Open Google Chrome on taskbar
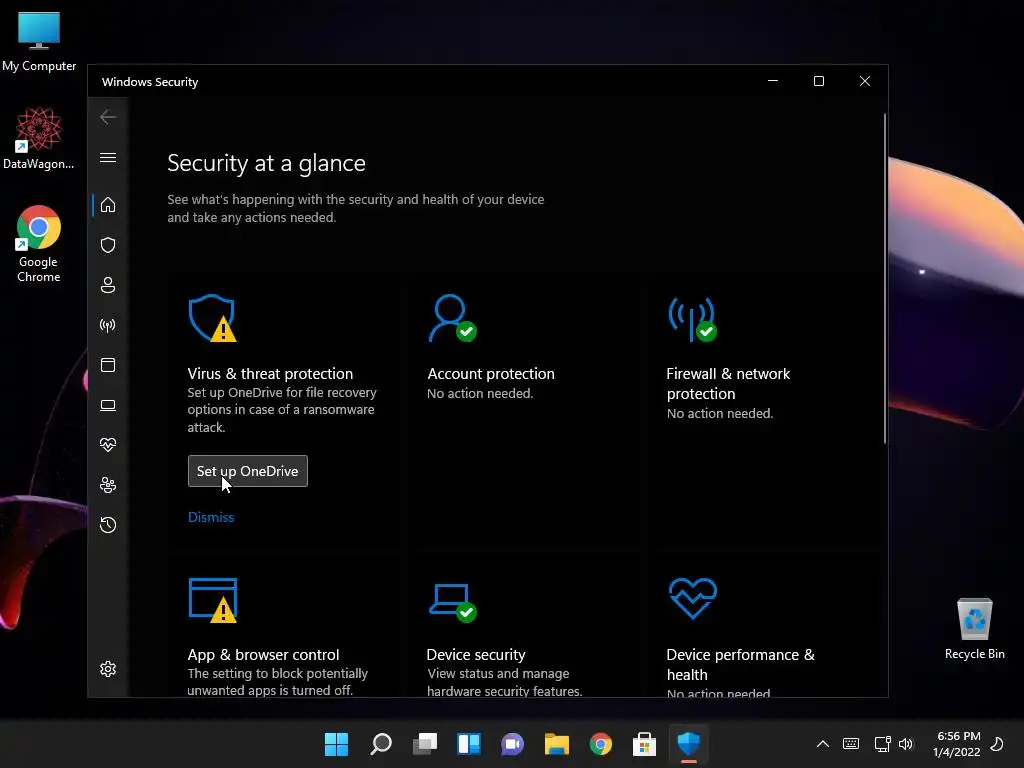This screenshot has height=768, width=1024. tap(601, 744)
